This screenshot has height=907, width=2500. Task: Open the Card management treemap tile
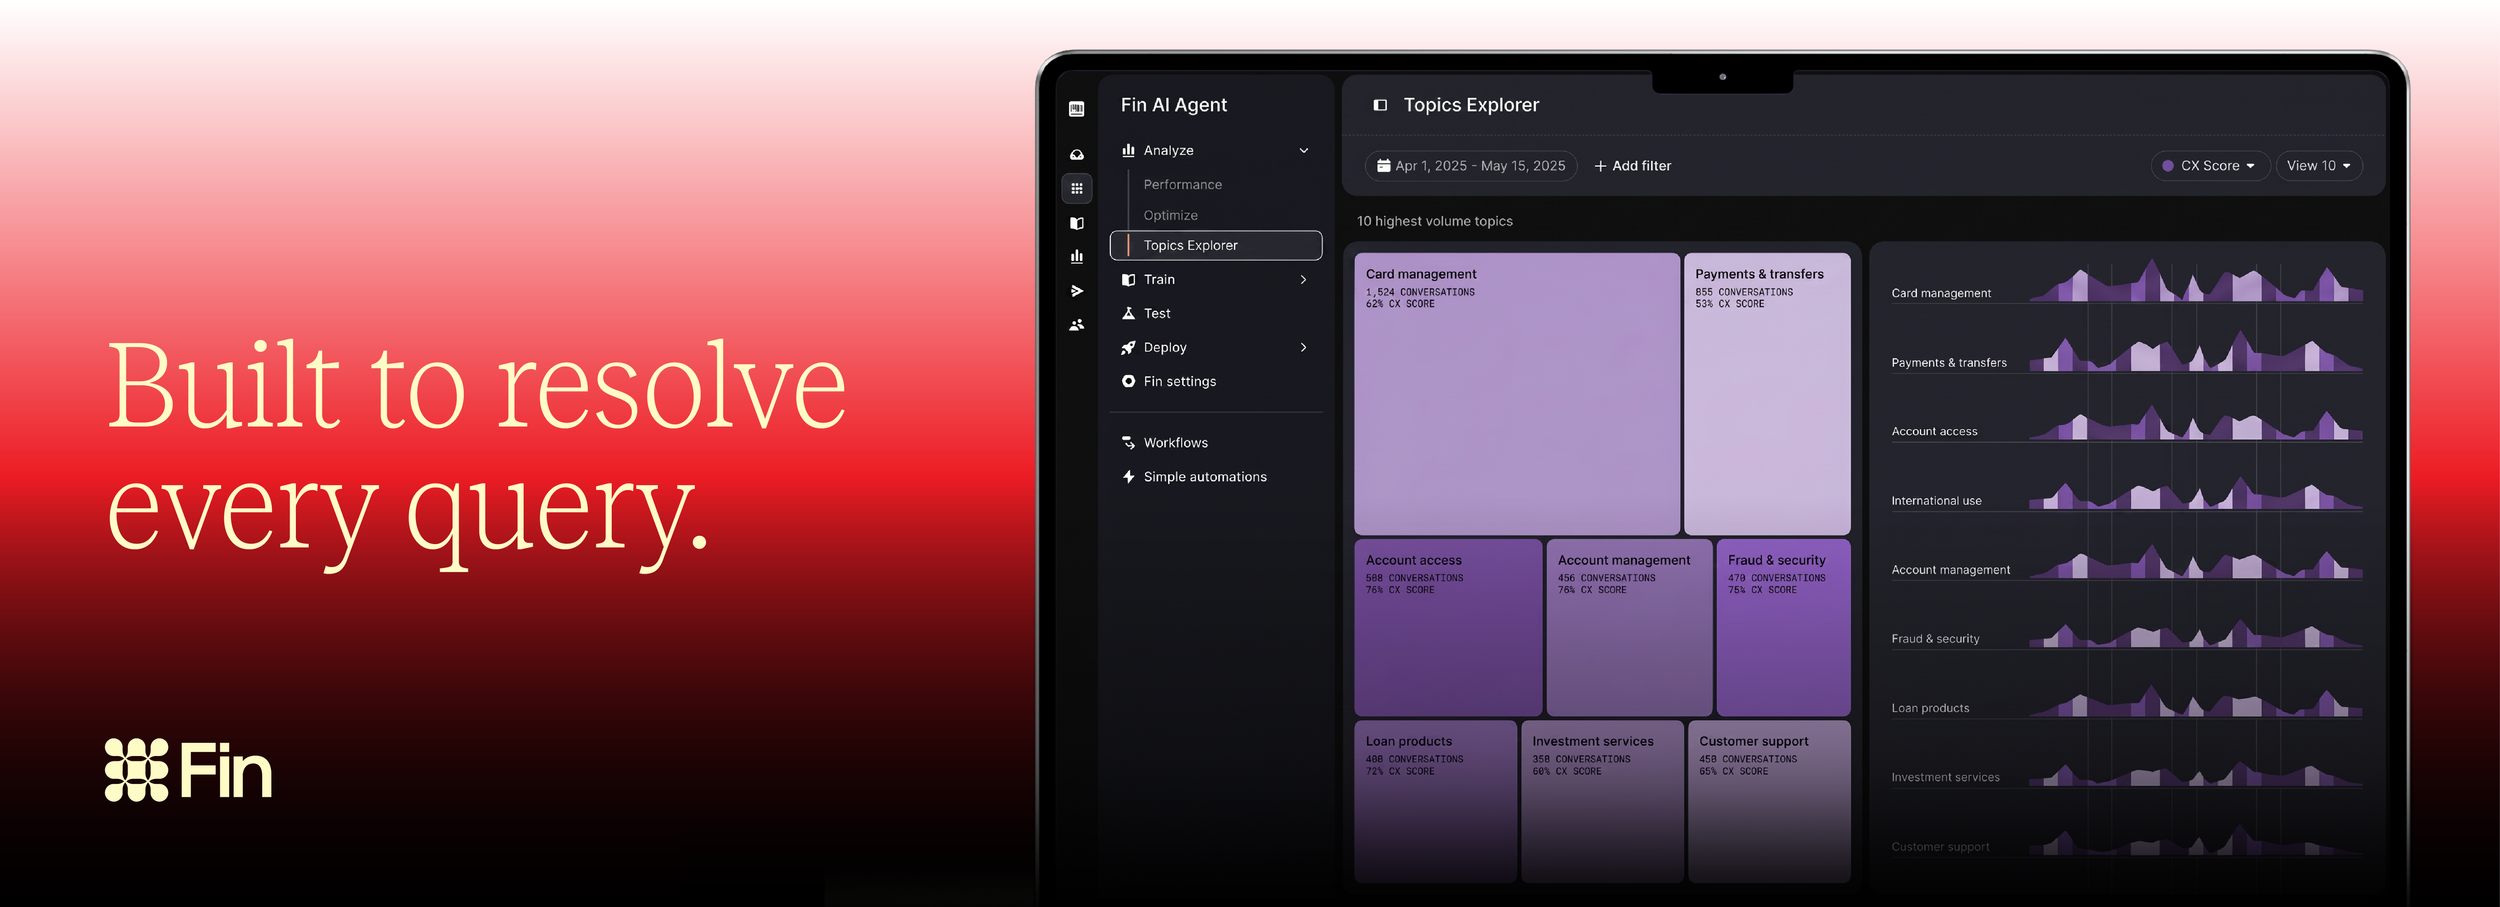(x=1517, y=394)
